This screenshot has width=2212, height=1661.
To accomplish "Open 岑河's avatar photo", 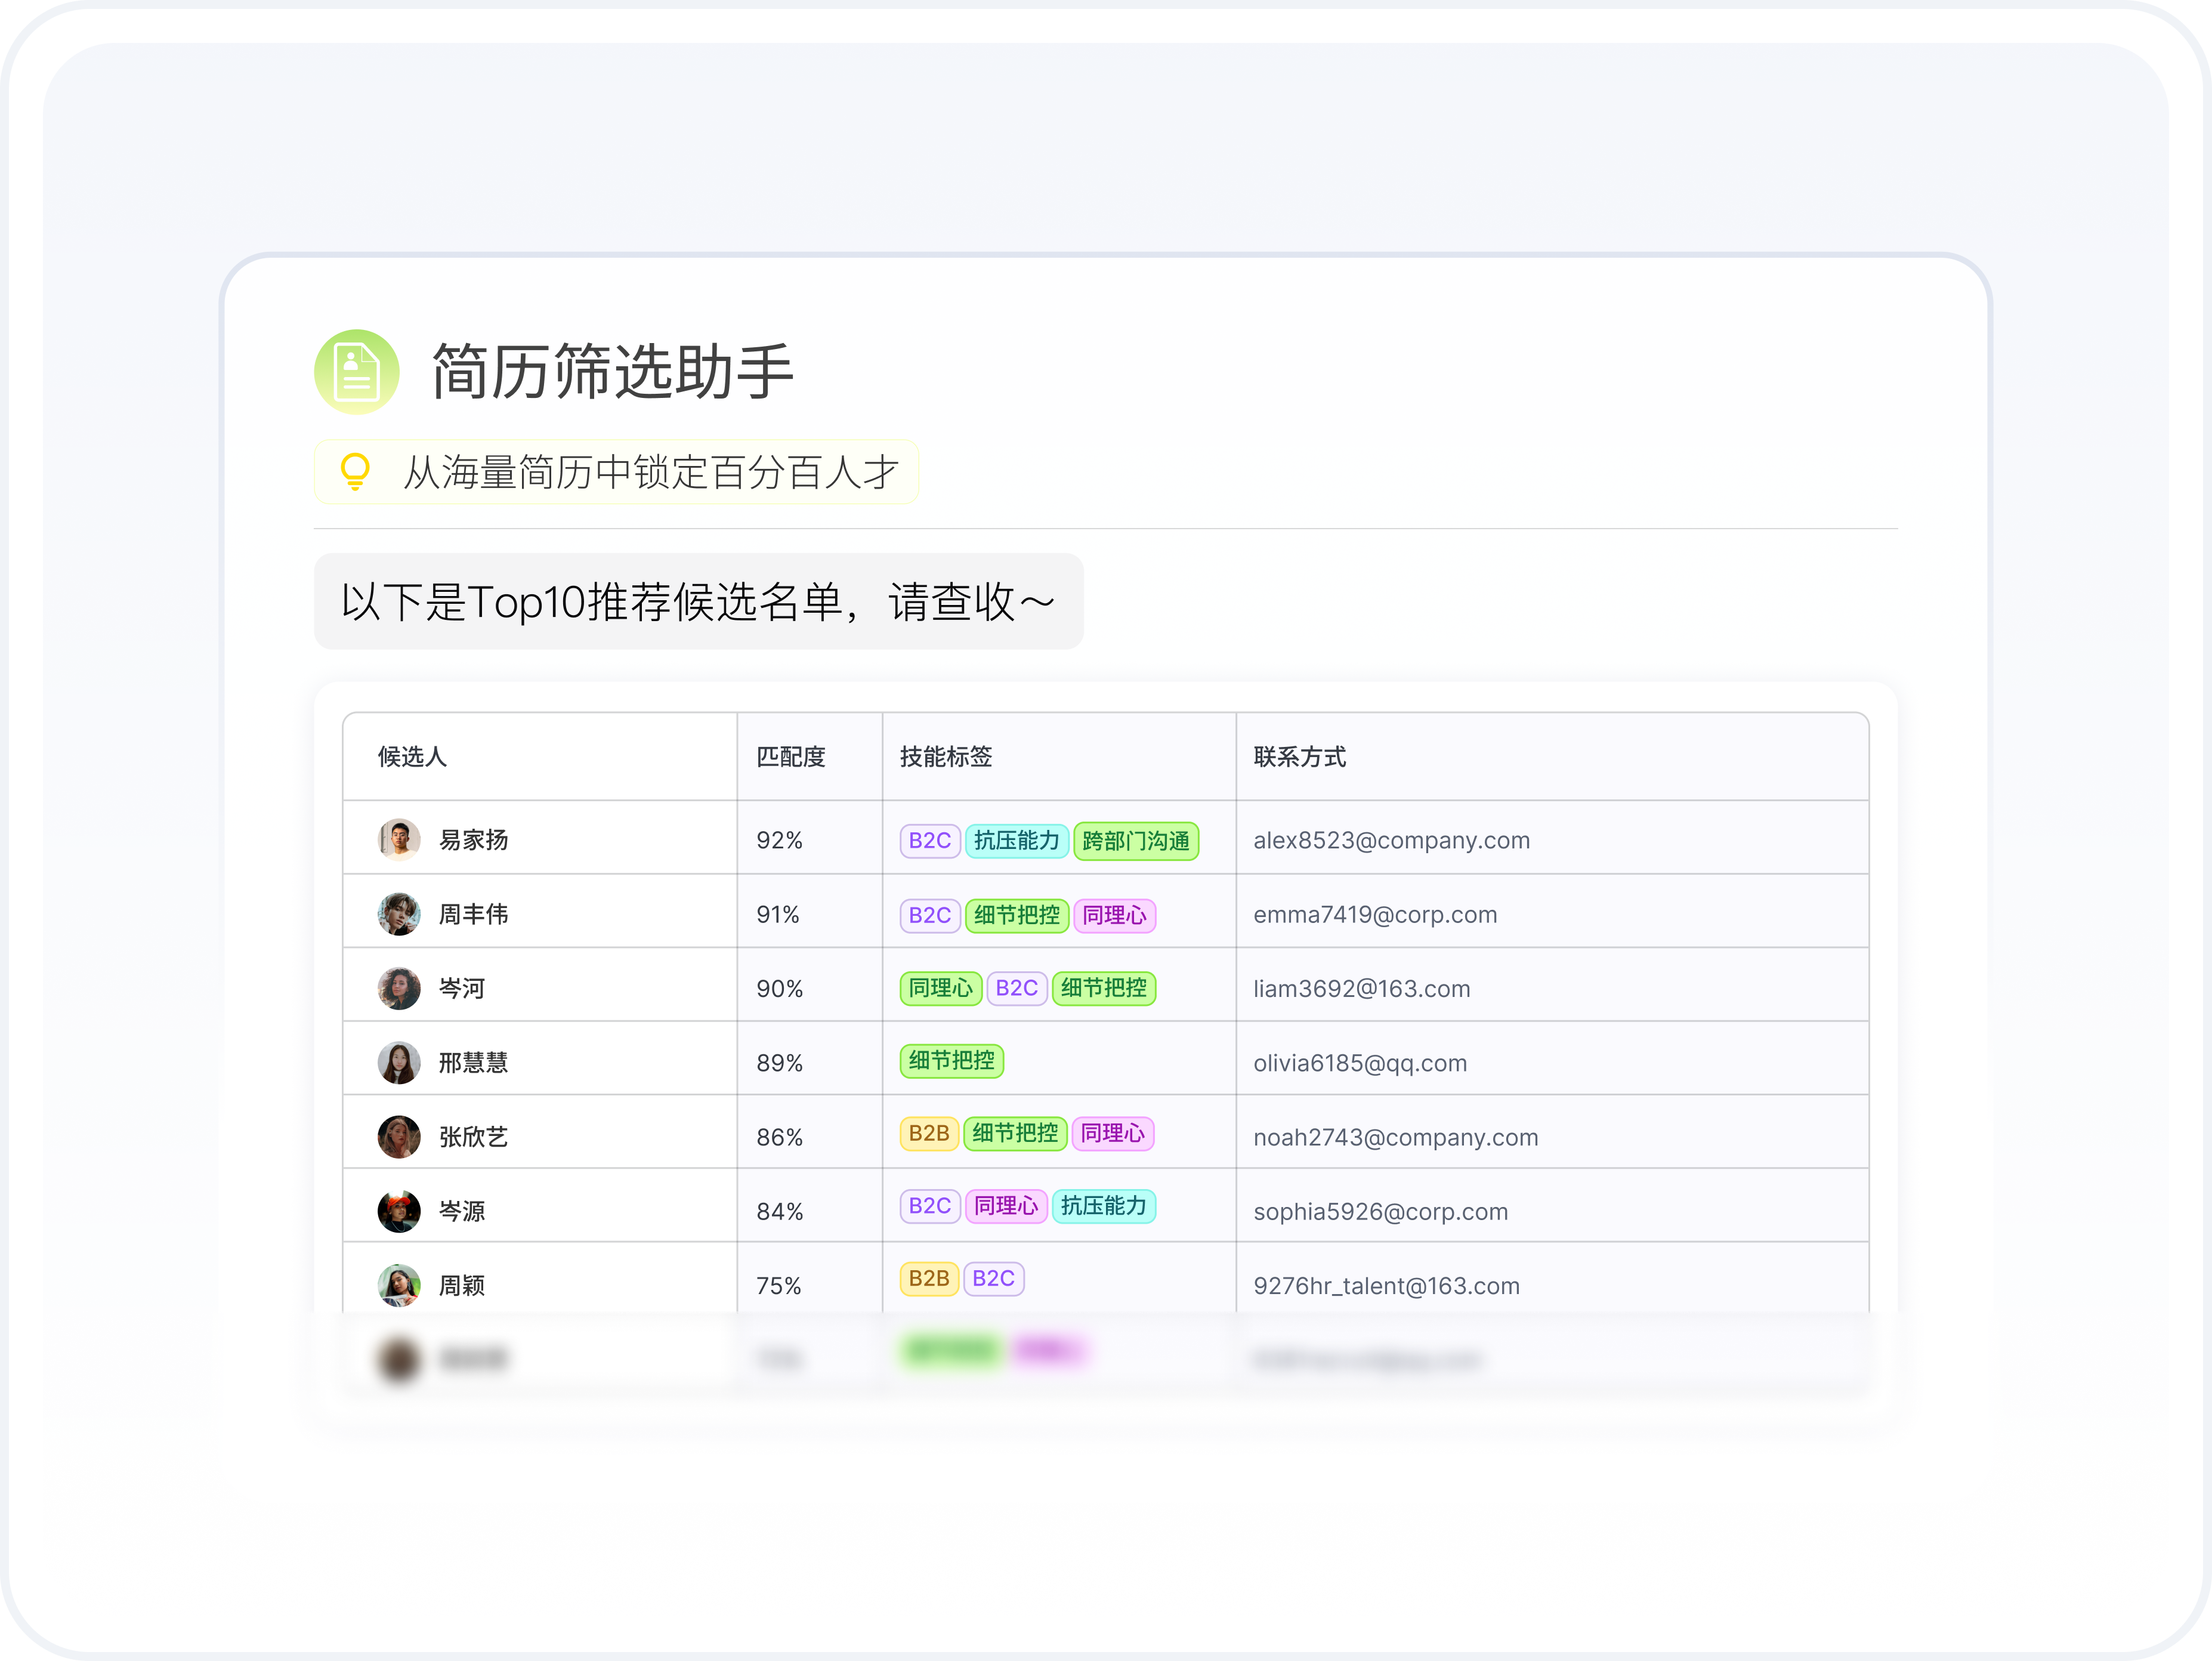I will point(399,988).
